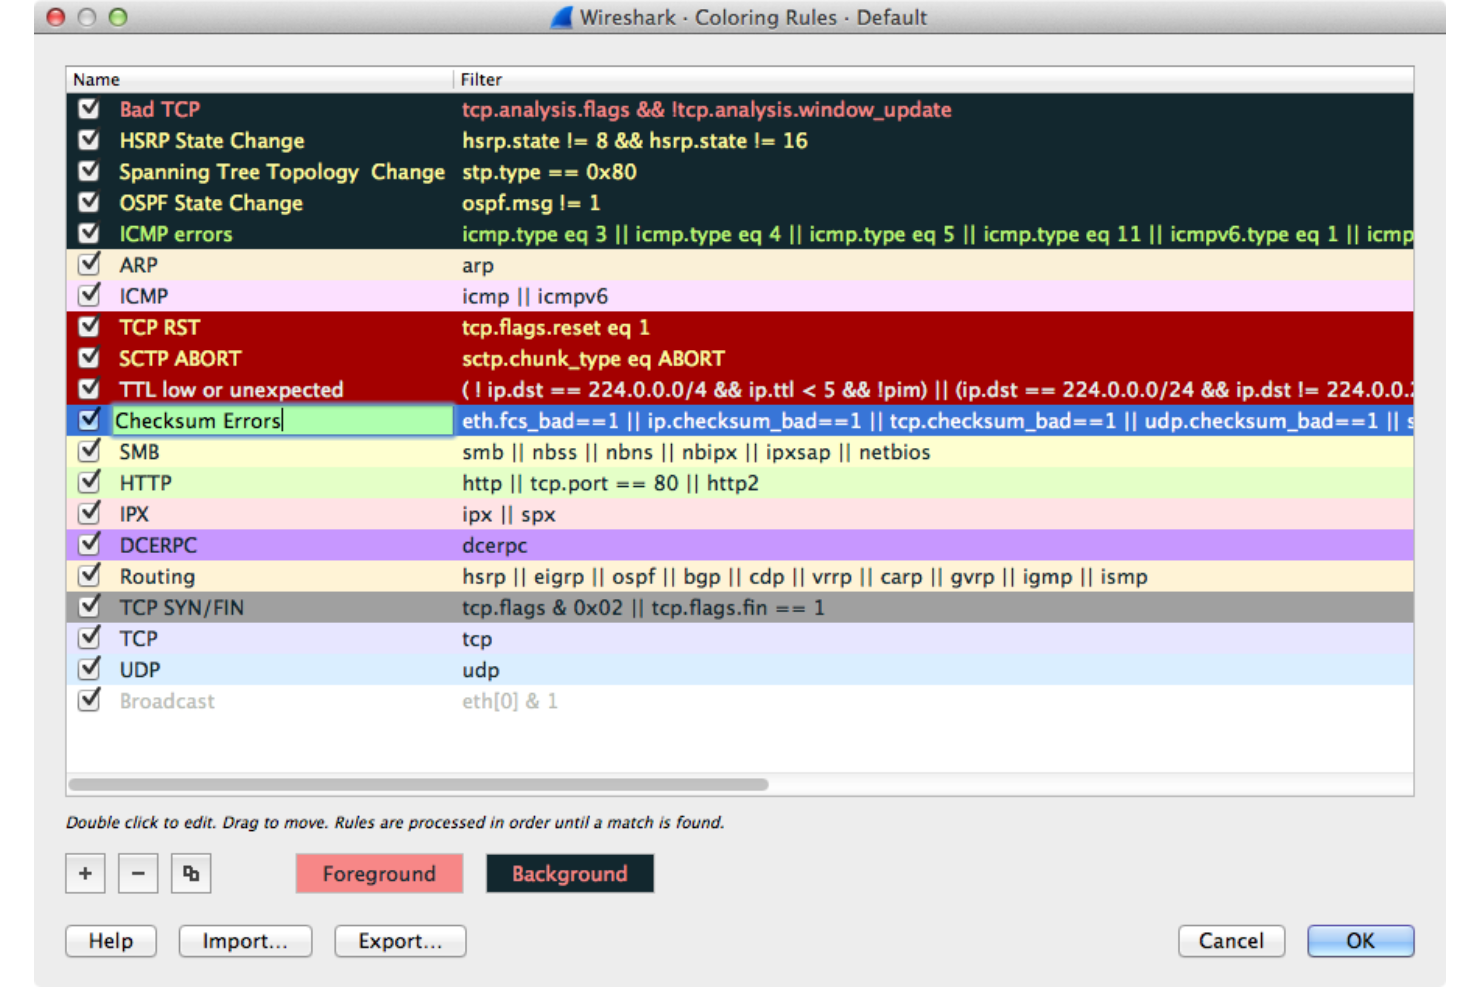Zoom the window with the green traffic light
Image resolution: width=1480 pixels, height=987 pixels.
[x=119, y=17]
